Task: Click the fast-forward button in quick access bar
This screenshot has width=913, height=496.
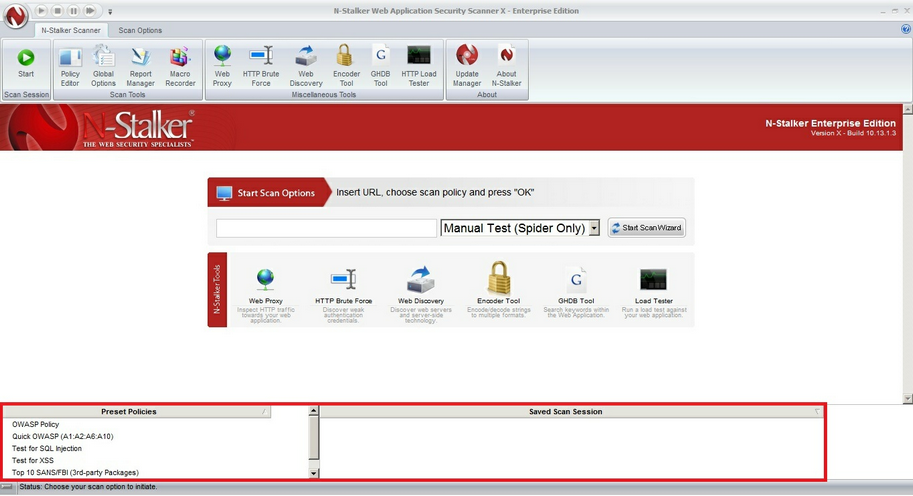Action: pos(90,10)
